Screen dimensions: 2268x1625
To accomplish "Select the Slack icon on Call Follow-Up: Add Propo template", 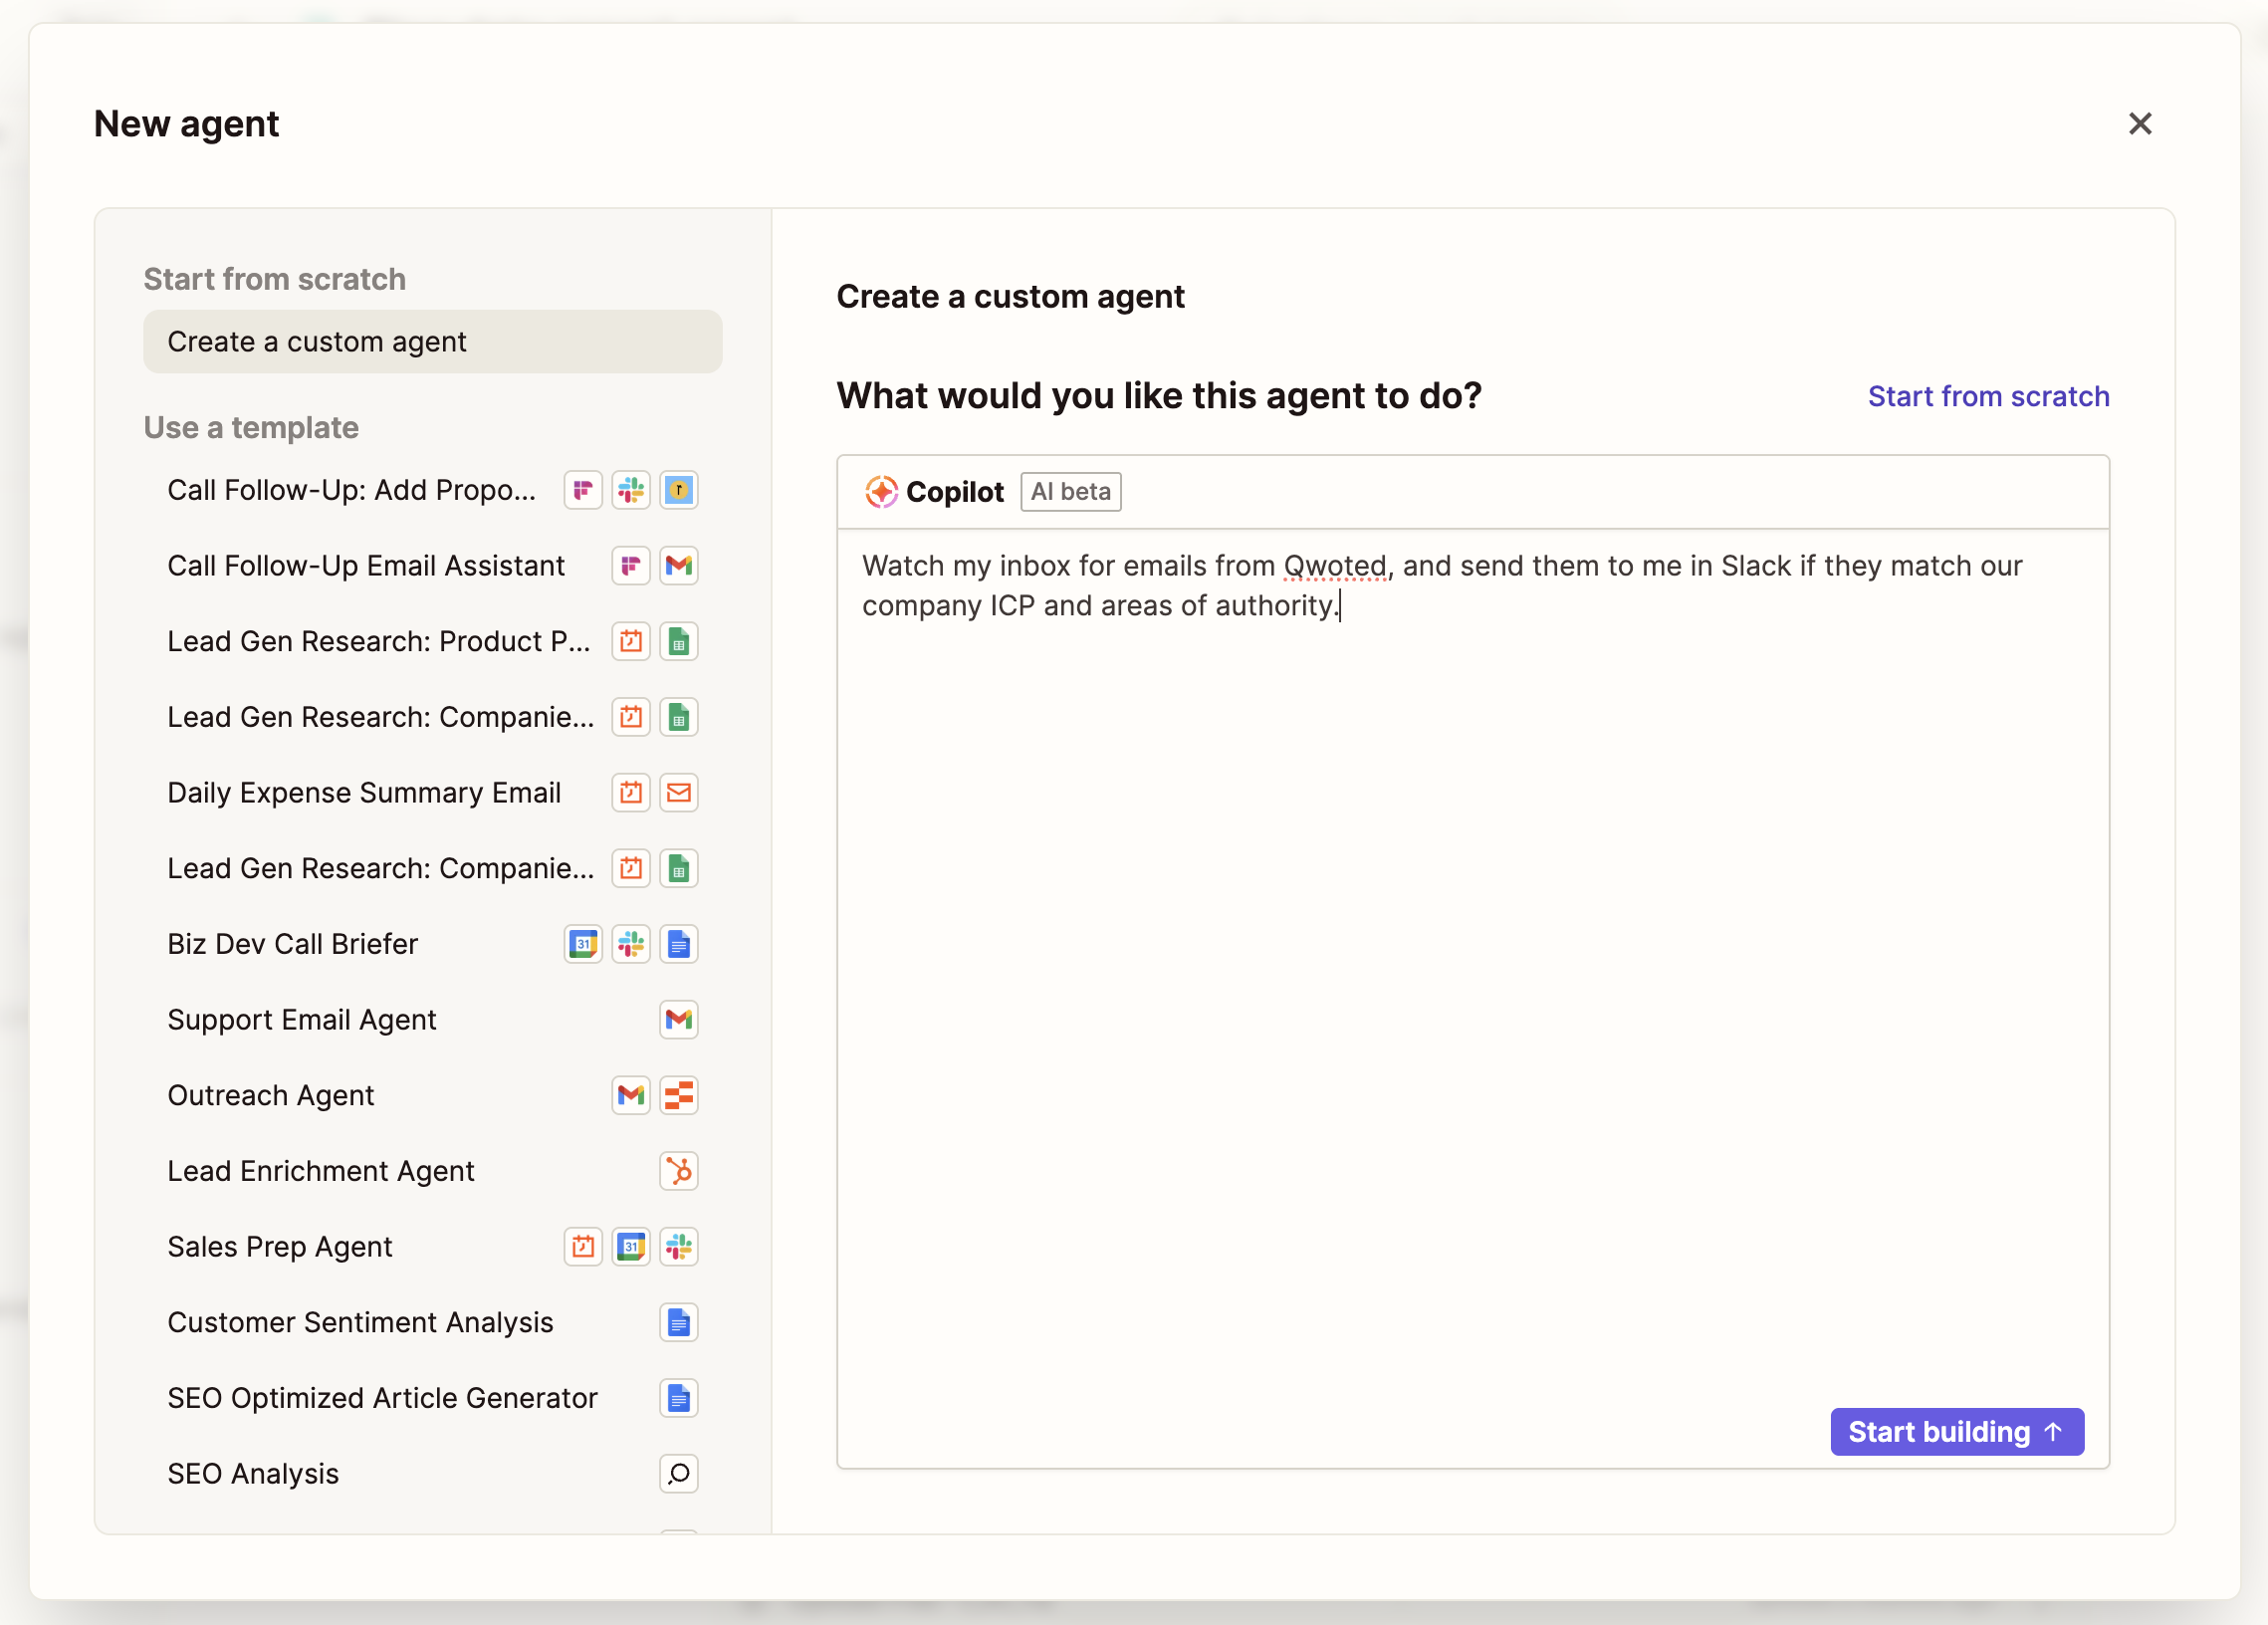I will 631,490.
